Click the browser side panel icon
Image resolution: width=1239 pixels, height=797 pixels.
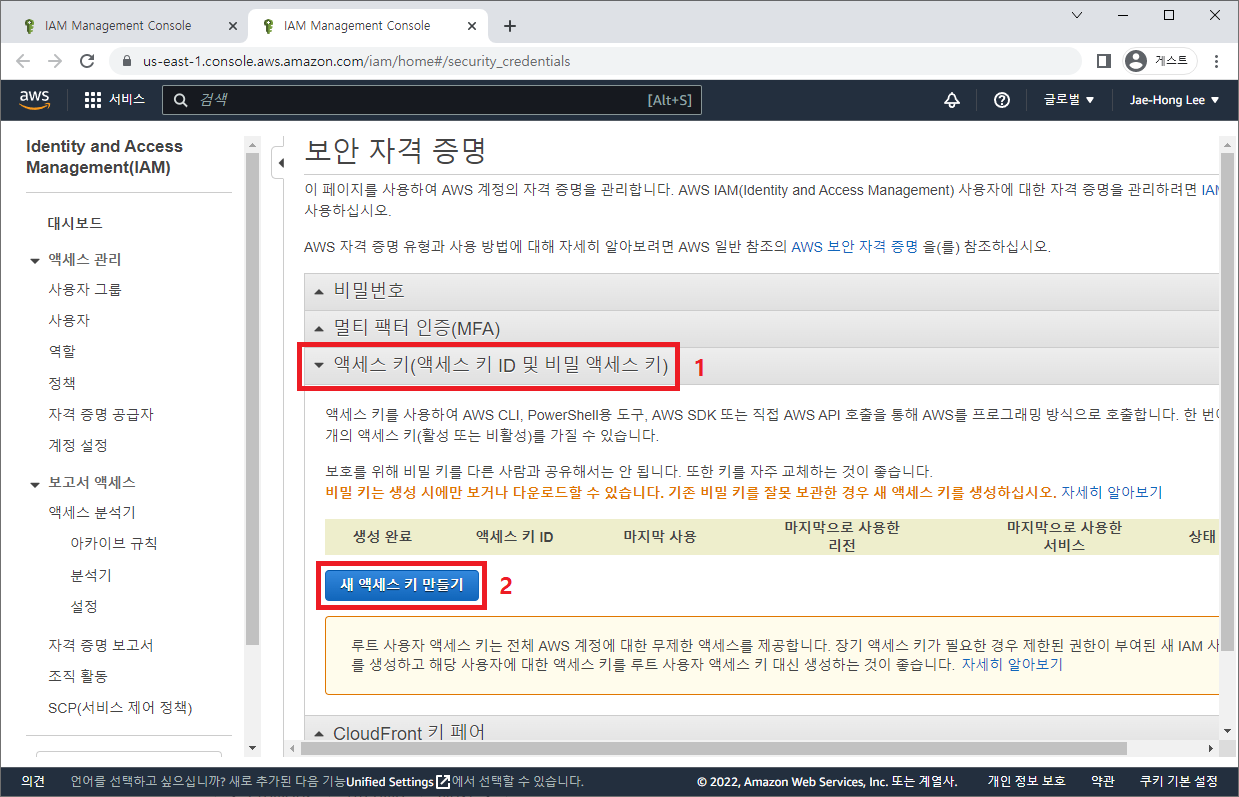pos(1103,61)
